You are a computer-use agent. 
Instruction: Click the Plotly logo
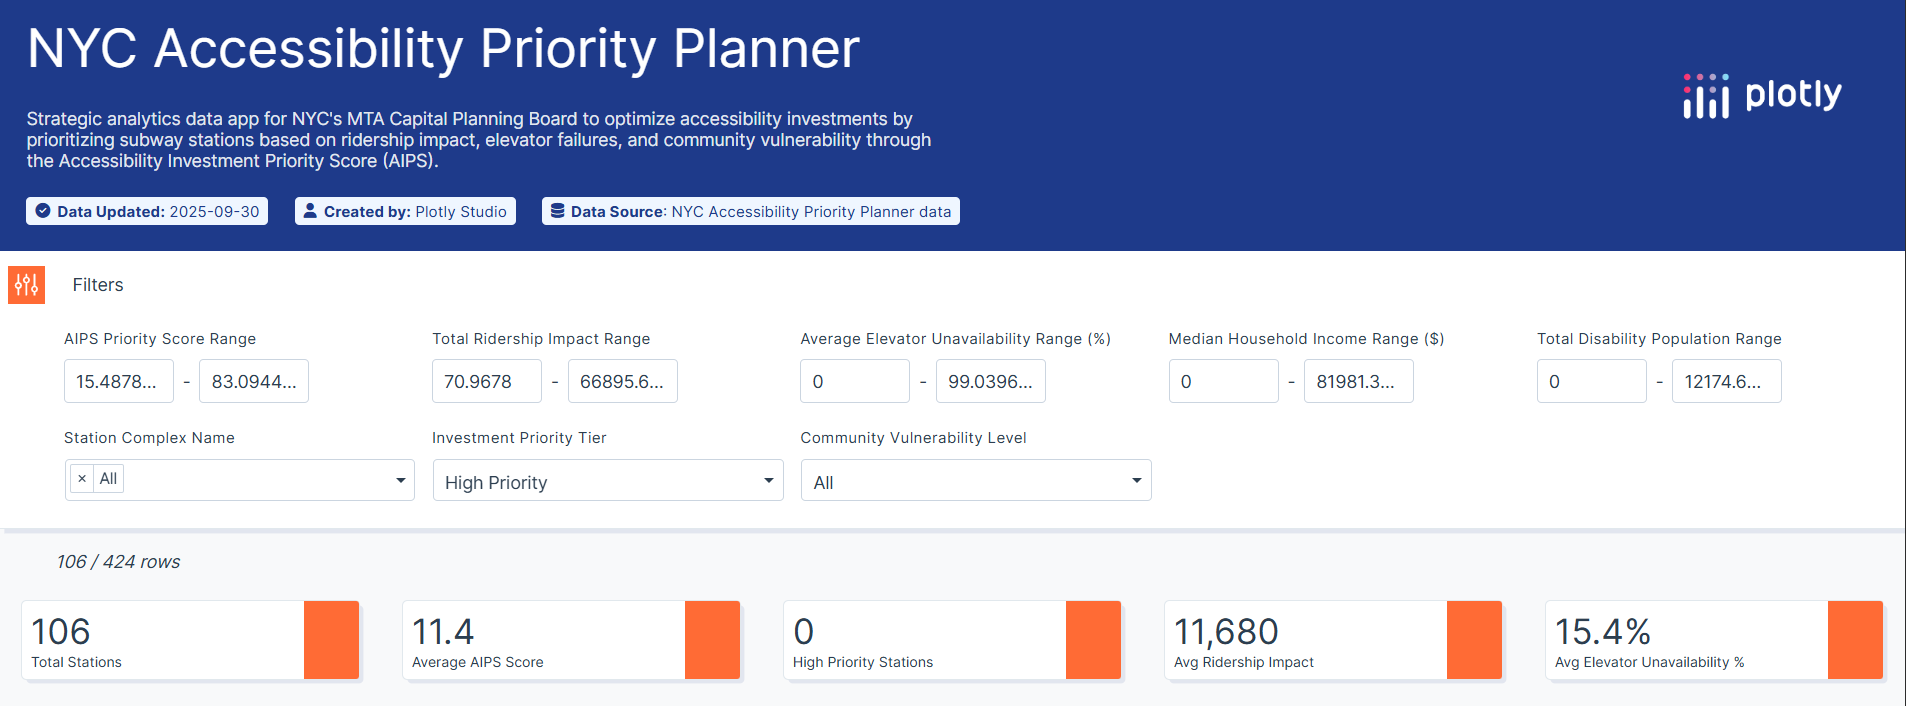(1762, 96)
